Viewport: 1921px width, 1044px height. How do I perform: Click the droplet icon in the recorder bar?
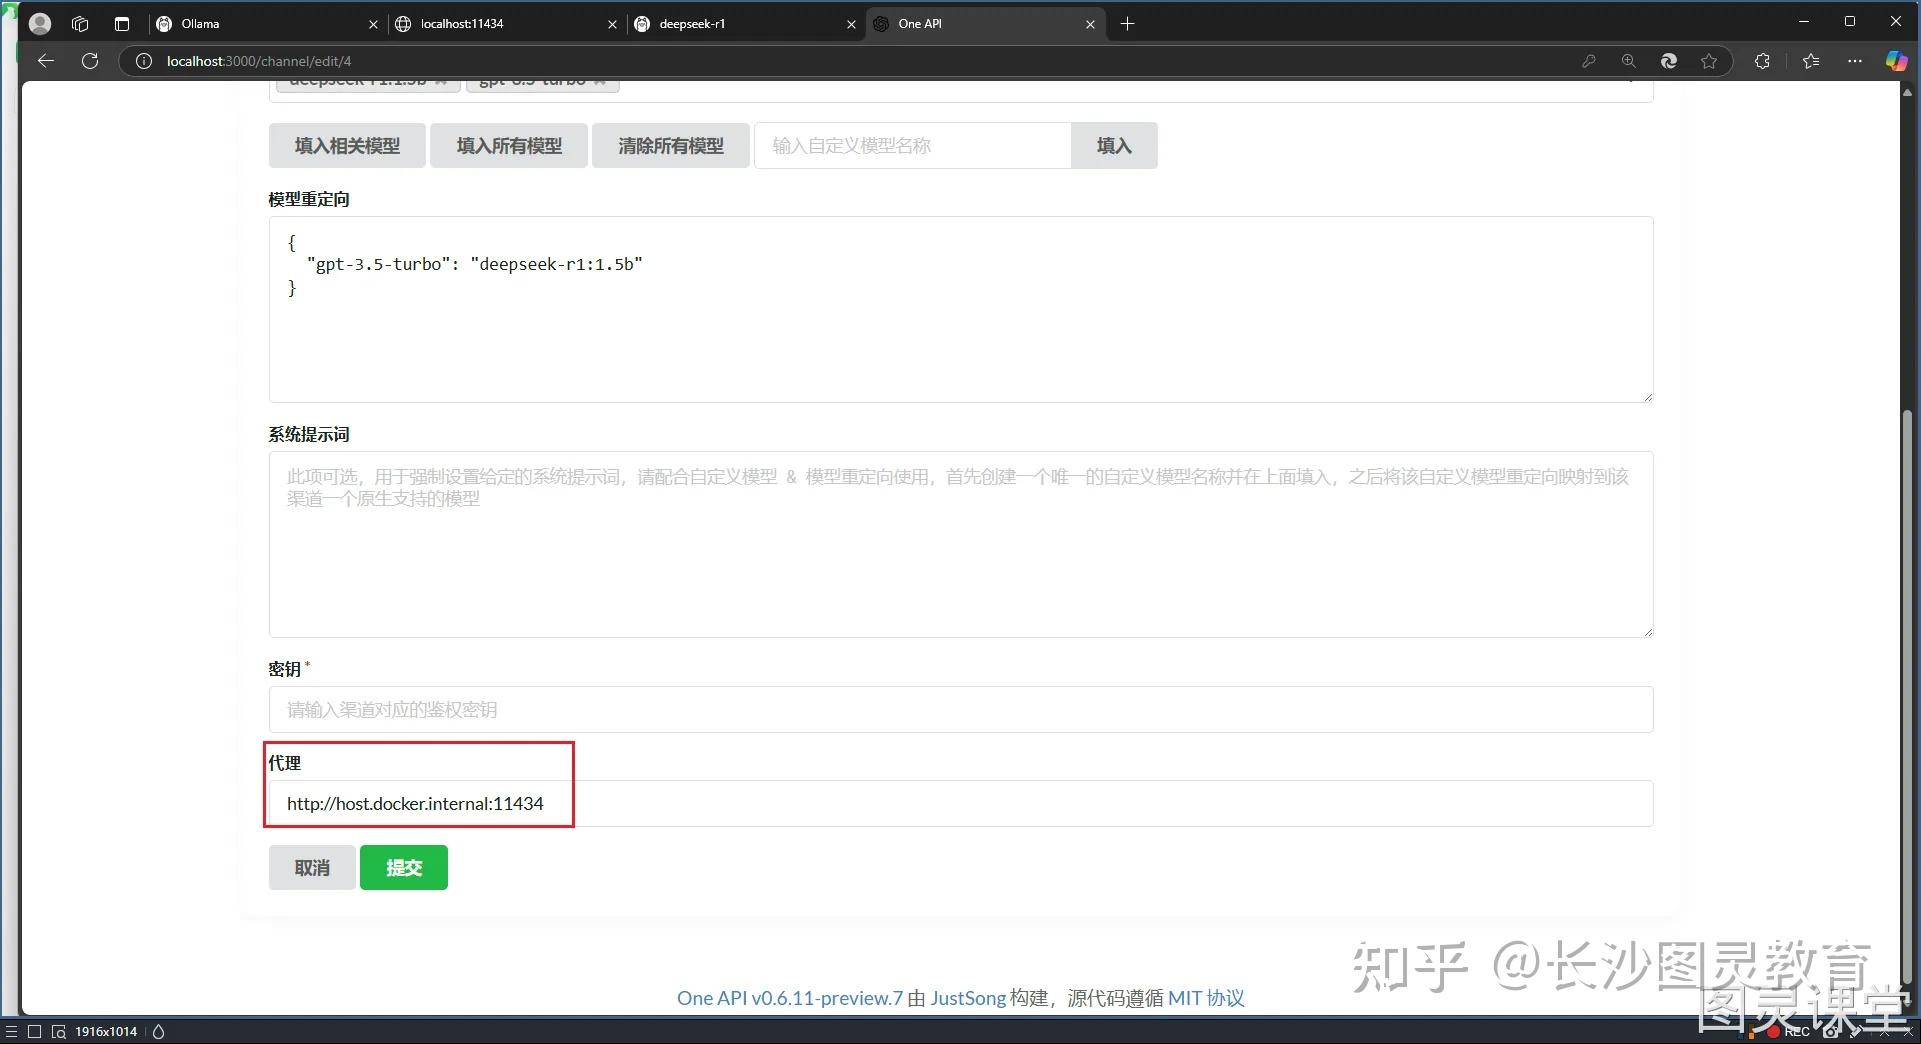pos(158,1031)
